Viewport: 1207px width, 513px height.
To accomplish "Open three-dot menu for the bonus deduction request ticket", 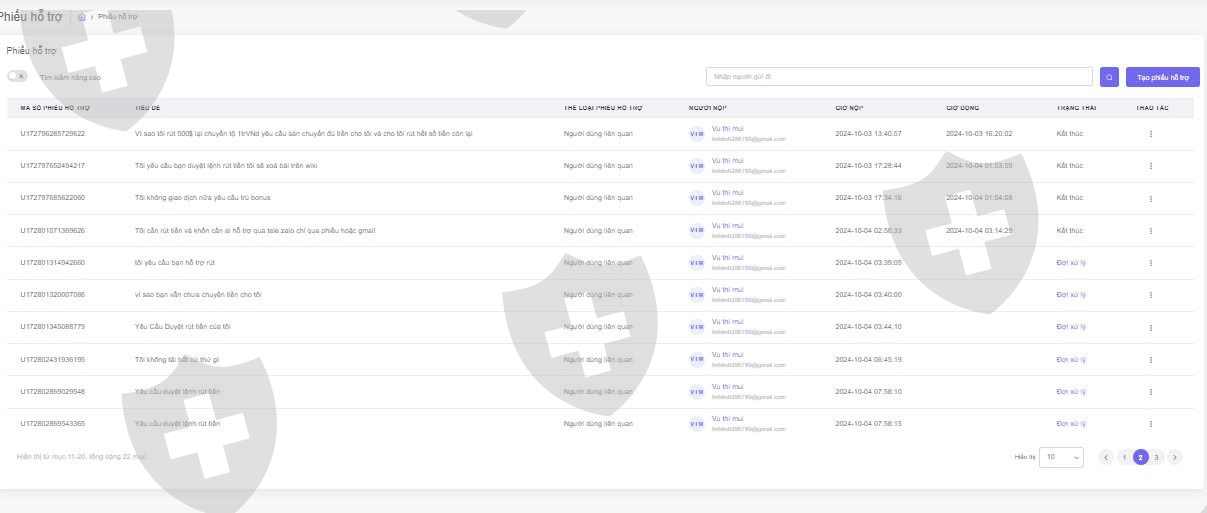I will 1151,198.
